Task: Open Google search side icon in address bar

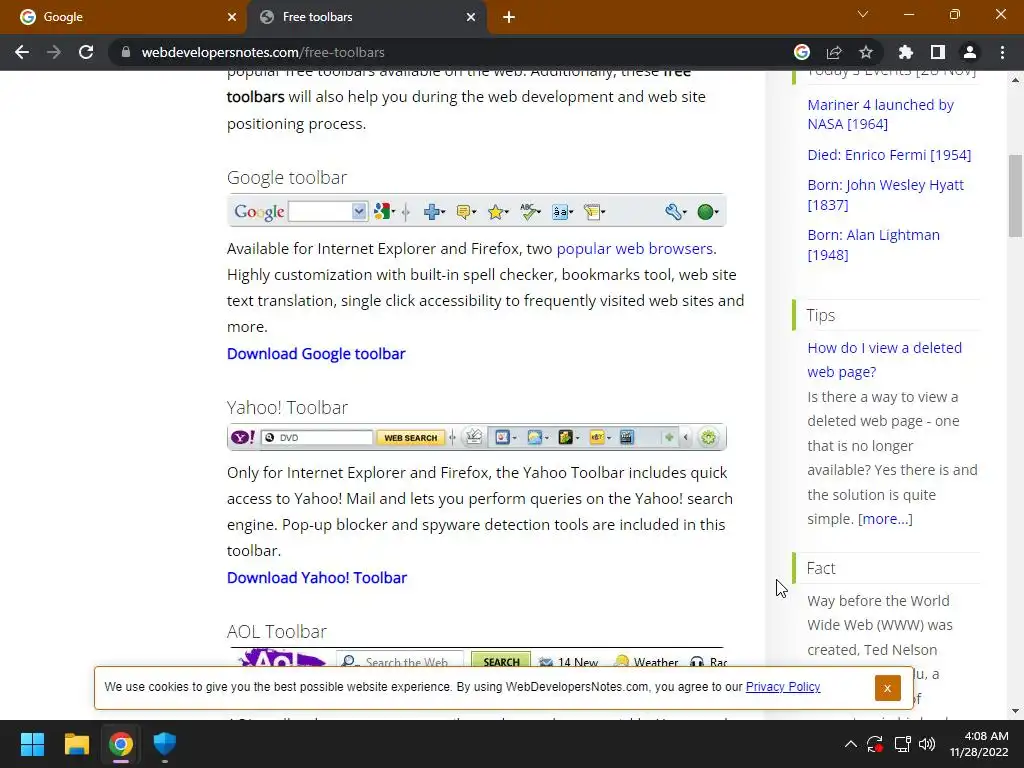Action: pos(802,52)
